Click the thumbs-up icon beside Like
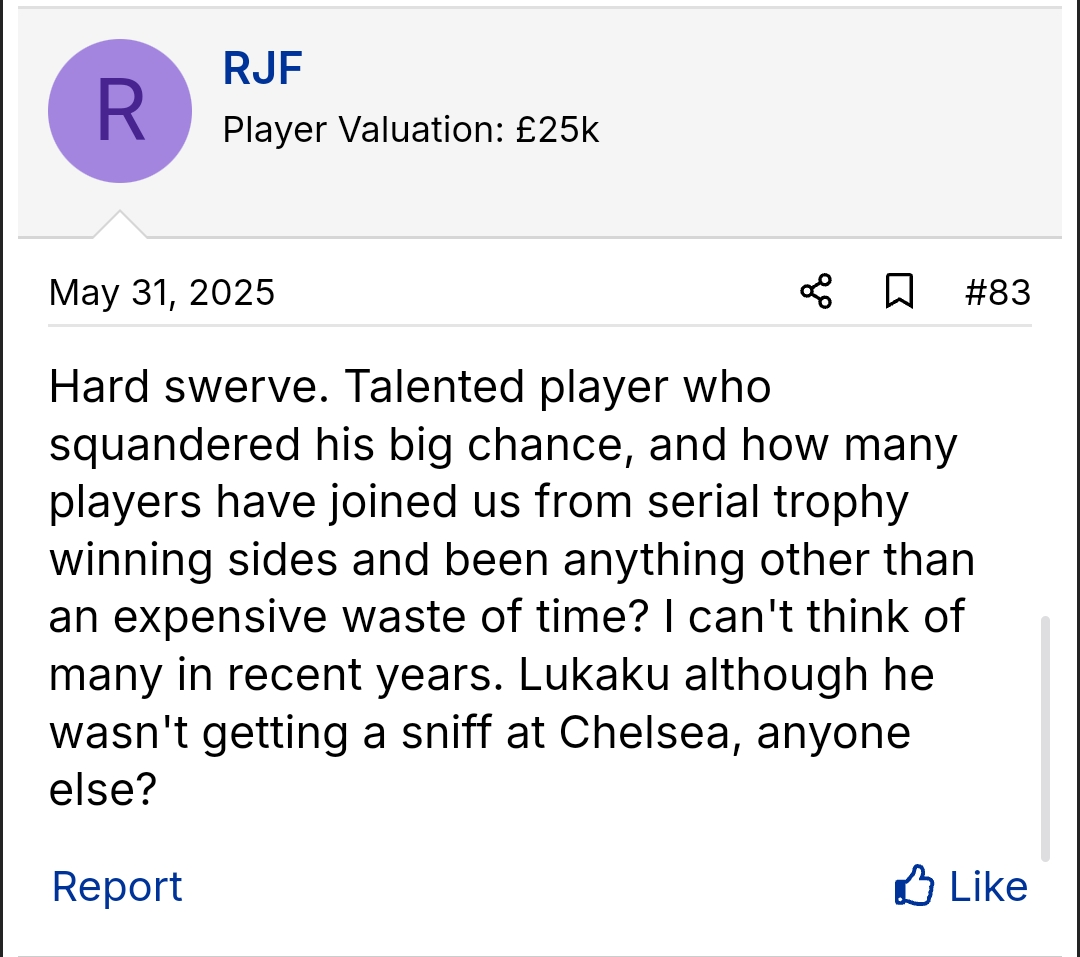Image resolution: width=1080 pixels, height=957 pixels. click(914, 886)
